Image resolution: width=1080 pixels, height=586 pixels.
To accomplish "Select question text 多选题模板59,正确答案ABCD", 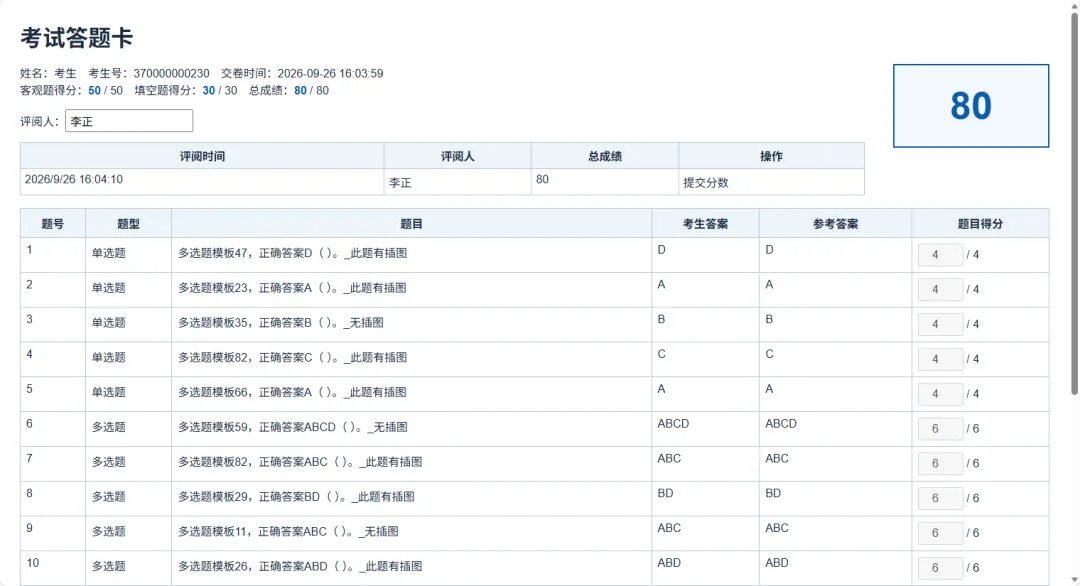I will point(257,427).
